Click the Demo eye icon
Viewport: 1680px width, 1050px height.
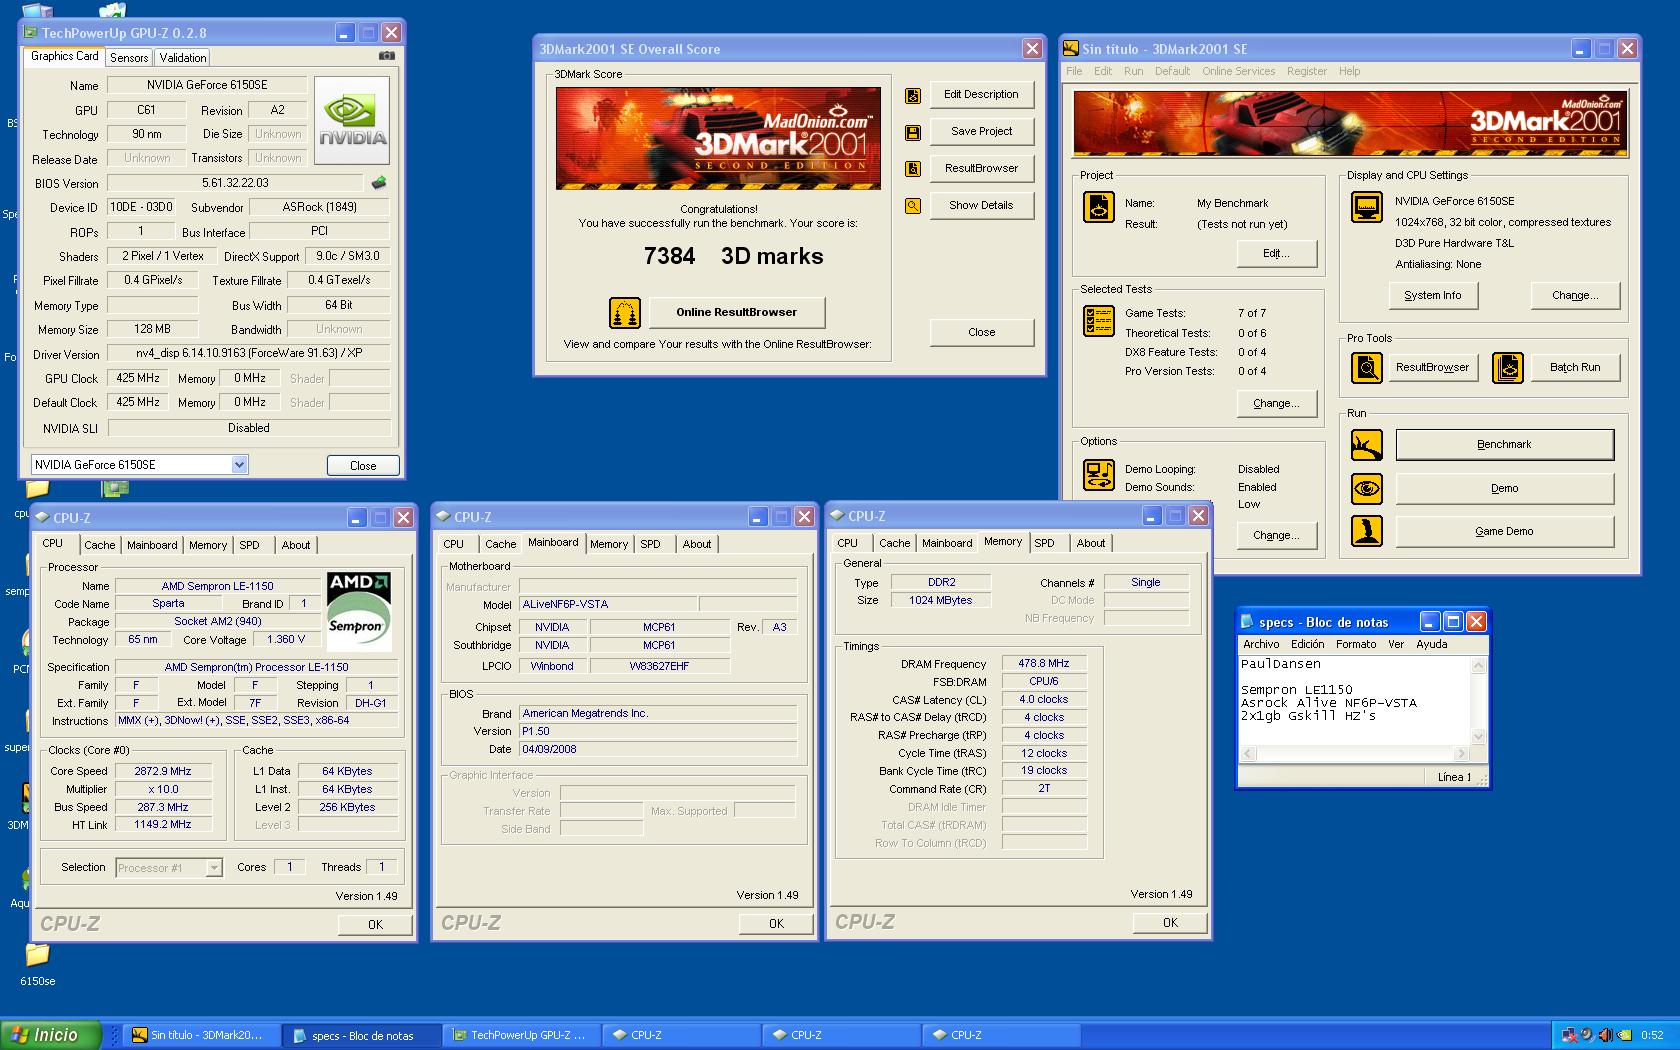pos(1366,489)
